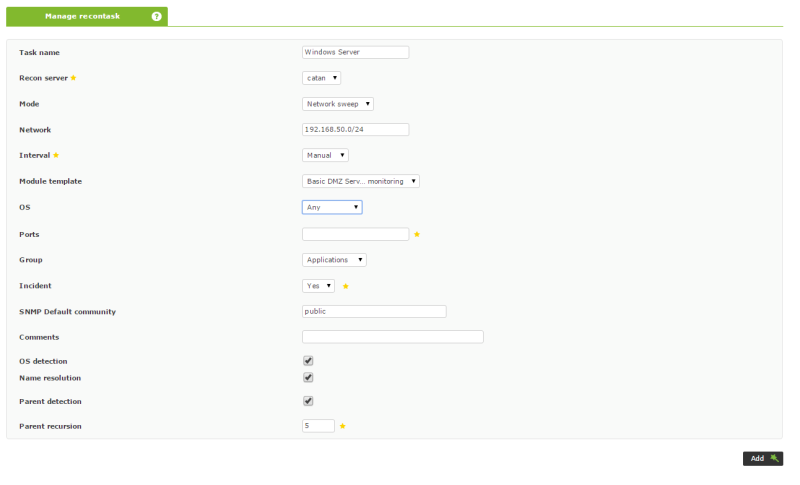The width and height of the screenshot is (800, 485).
Task: Click the star icon beside Recon server
Action: pos(73,78)
